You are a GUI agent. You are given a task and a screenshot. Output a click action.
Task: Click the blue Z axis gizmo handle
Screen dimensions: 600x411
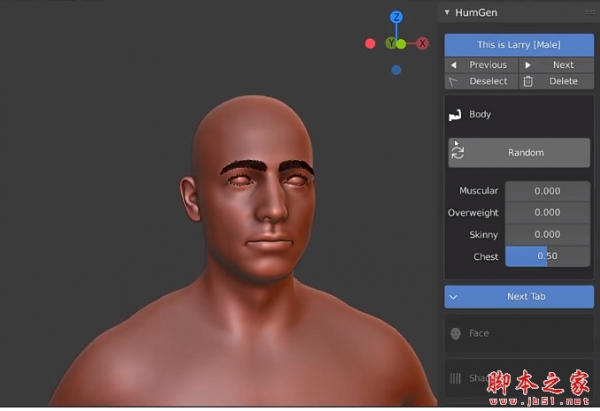(396, 17)
